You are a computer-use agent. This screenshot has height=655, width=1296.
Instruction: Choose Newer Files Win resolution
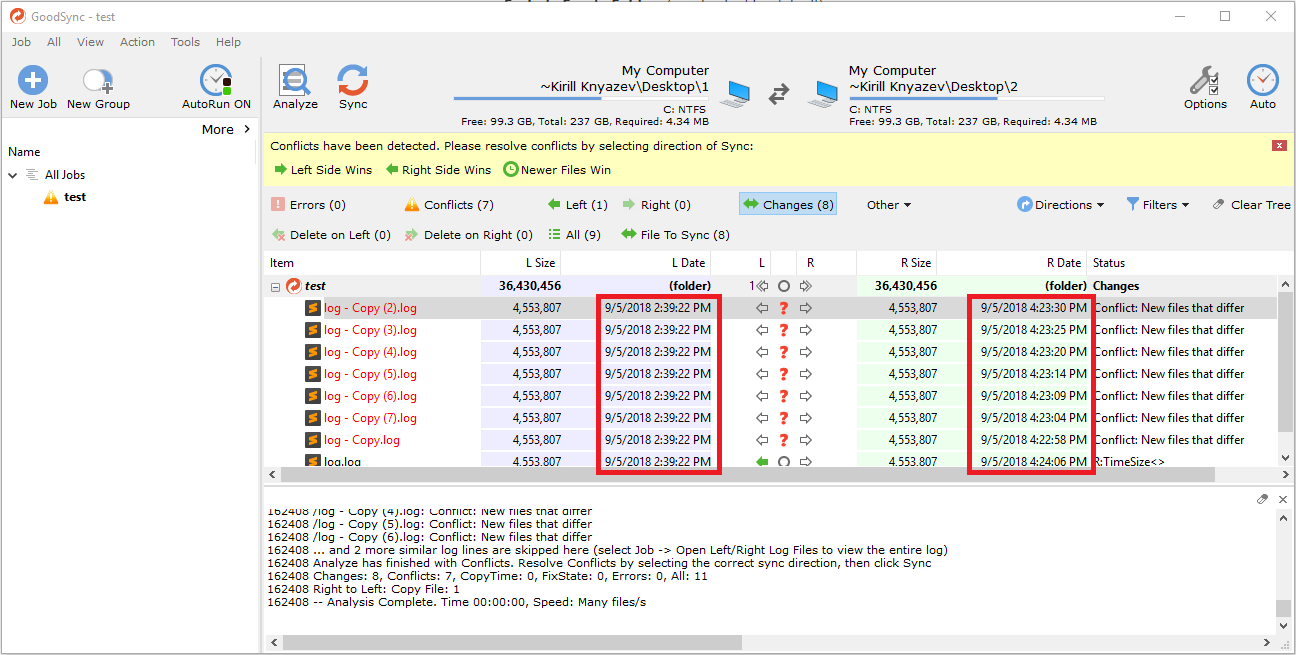(556, 170)
